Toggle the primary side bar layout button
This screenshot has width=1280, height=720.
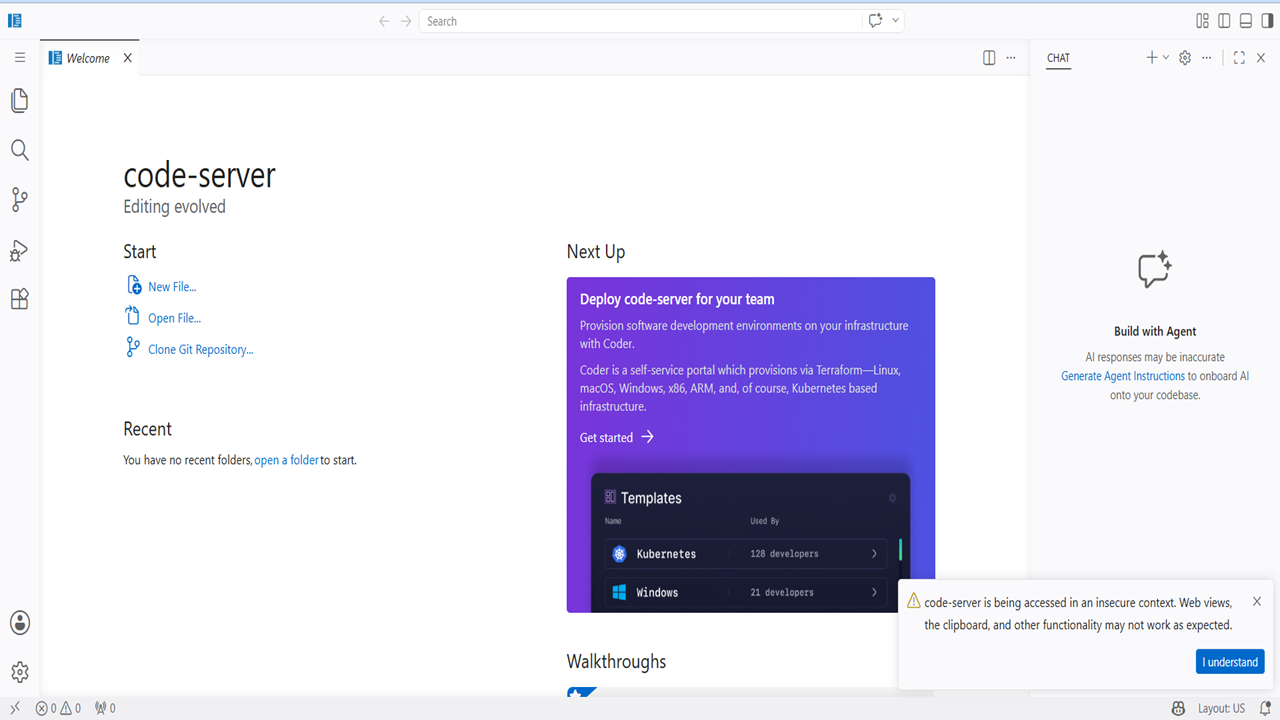(1224, 21)
